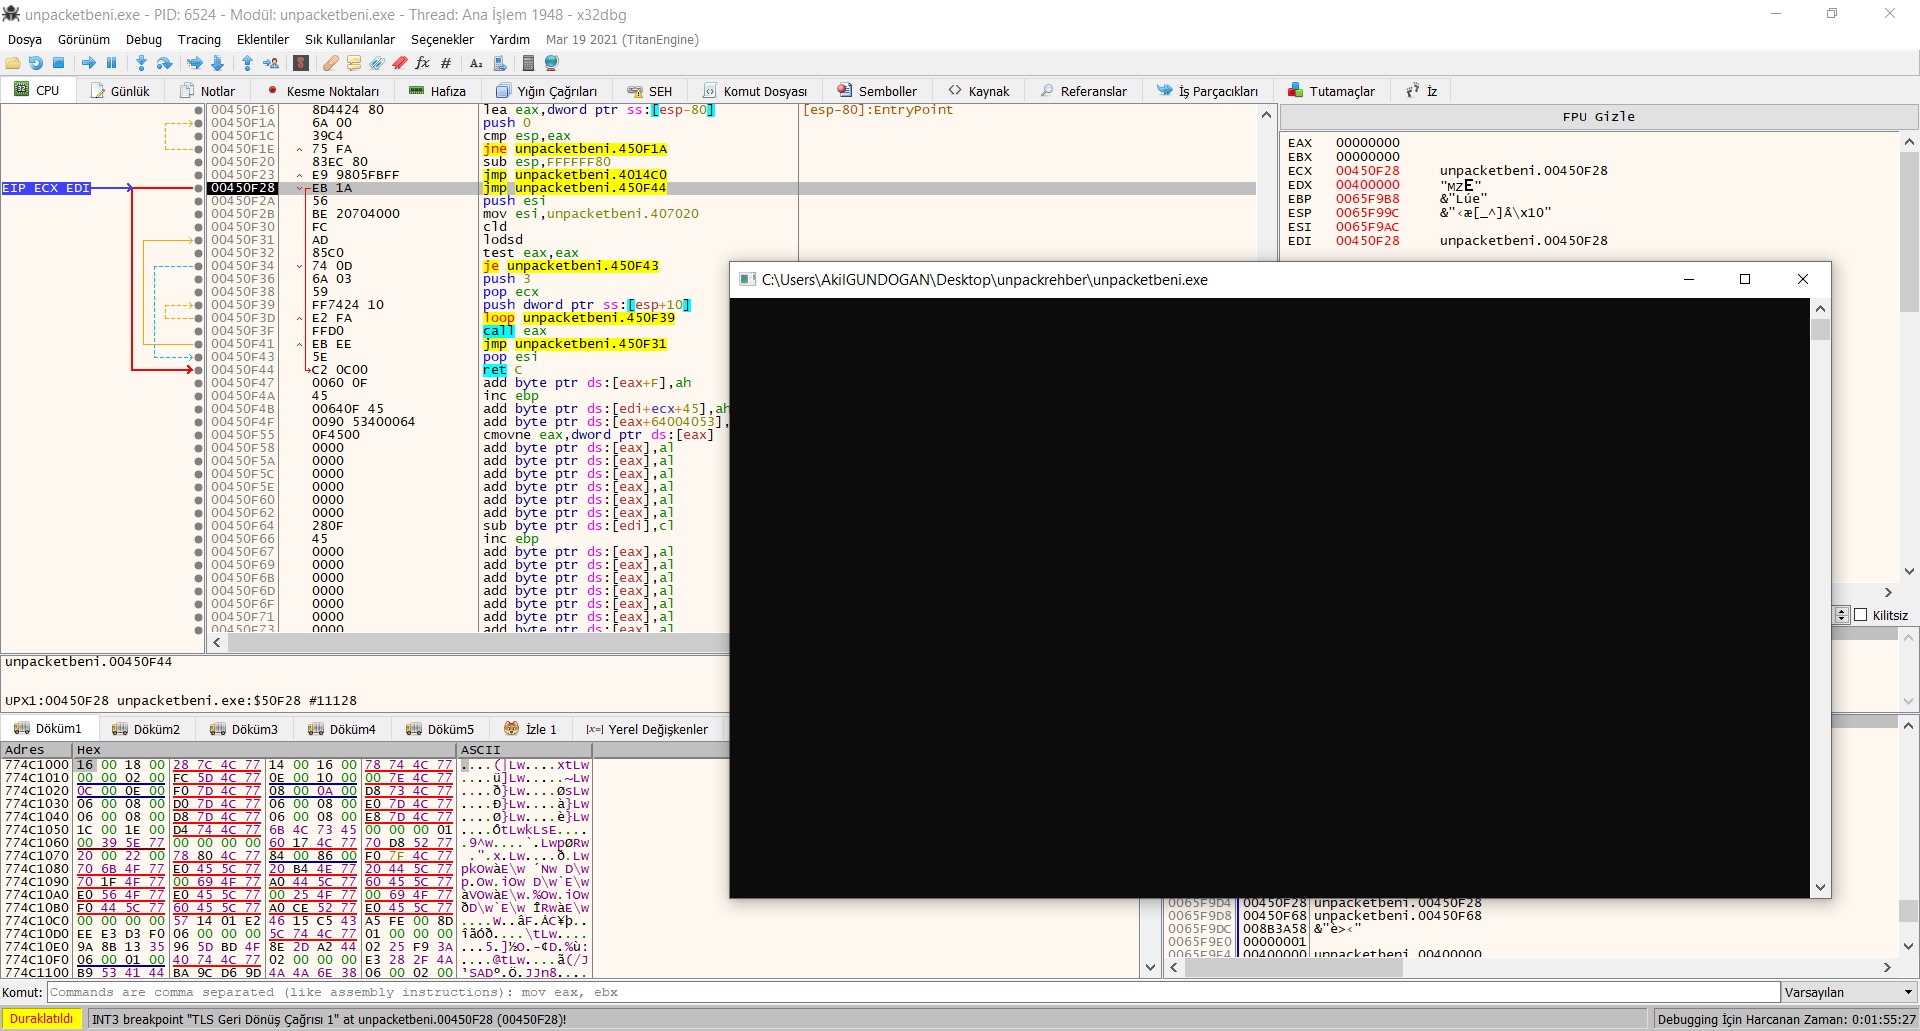The width and height of the screenshot is (1920, 1031).
Task: Open the Scylla plugin icon
Action: tap(301, 63)
